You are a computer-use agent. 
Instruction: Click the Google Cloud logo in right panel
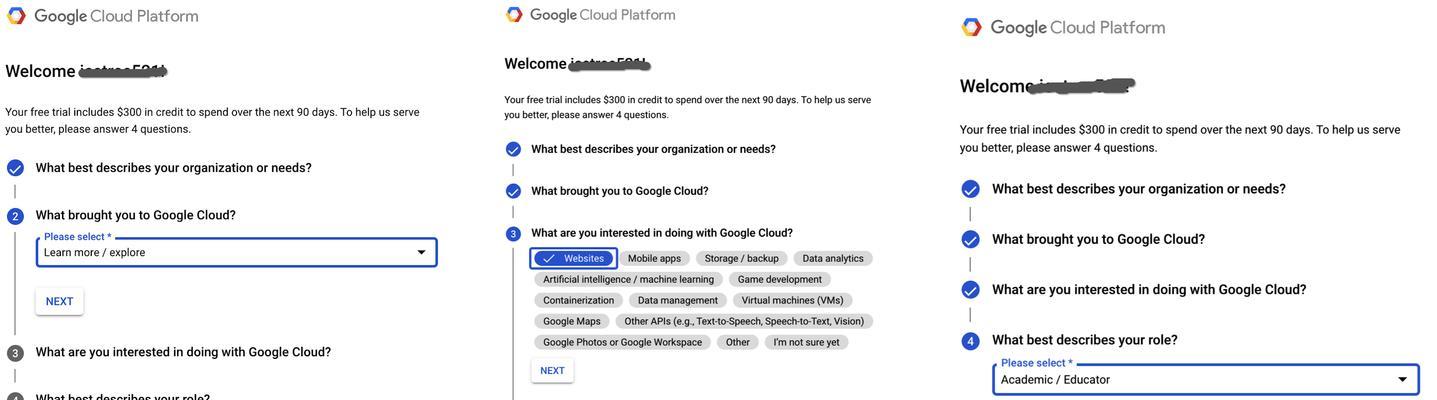[x=971, y=27]
